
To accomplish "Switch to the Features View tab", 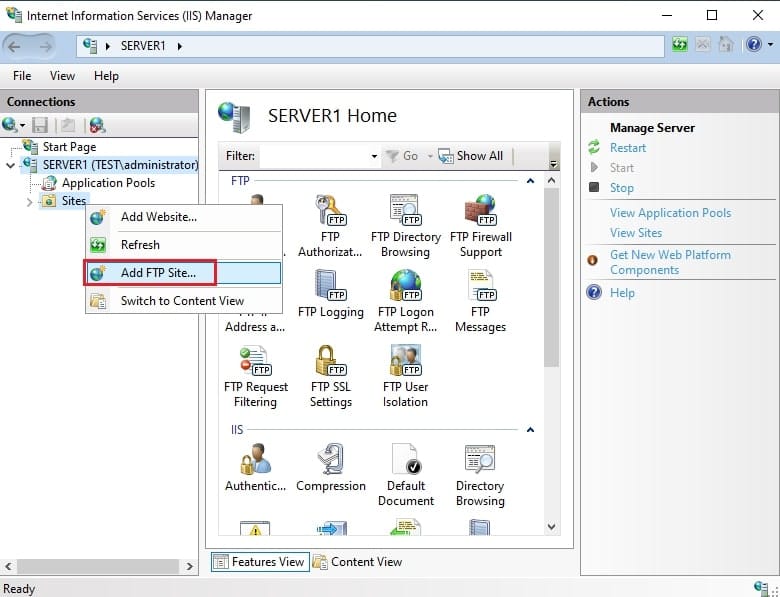I will click(260, 562).
